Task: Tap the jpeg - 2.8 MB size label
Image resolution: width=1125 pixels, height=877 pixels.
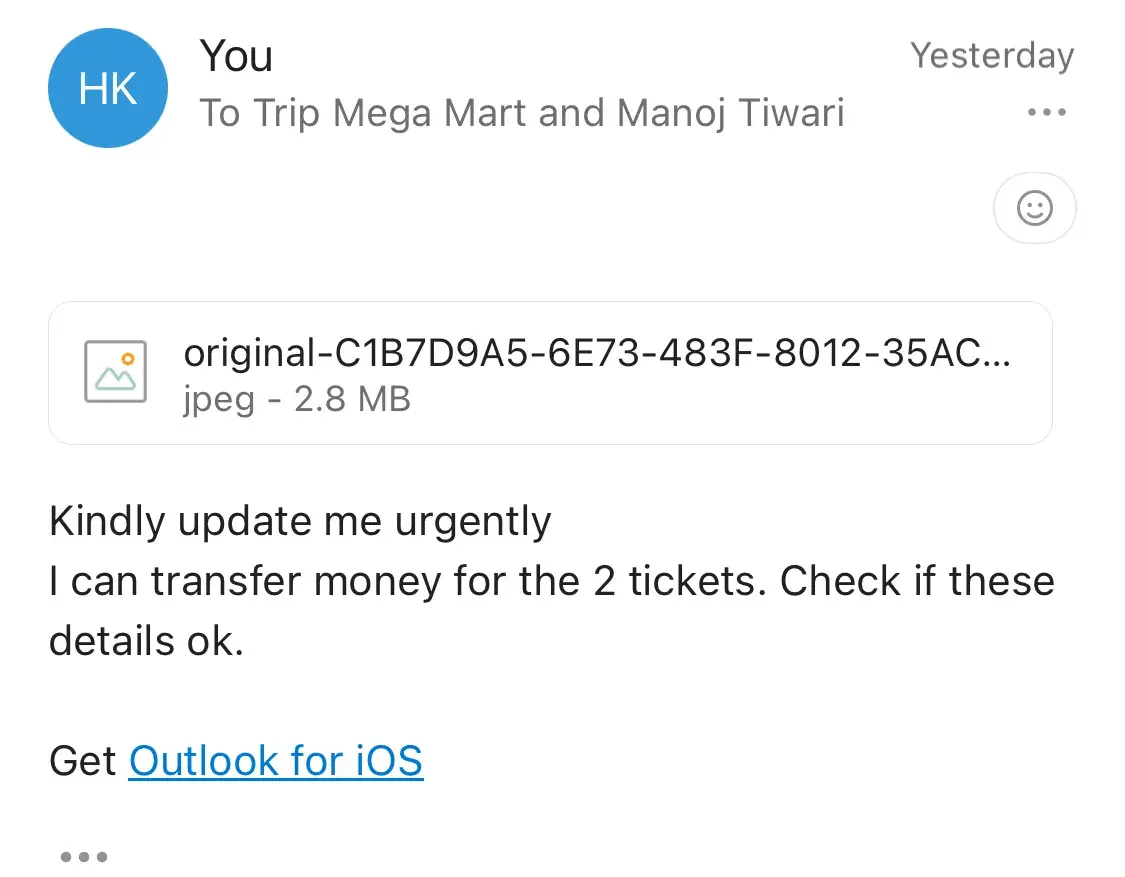Action: [297, 400]
